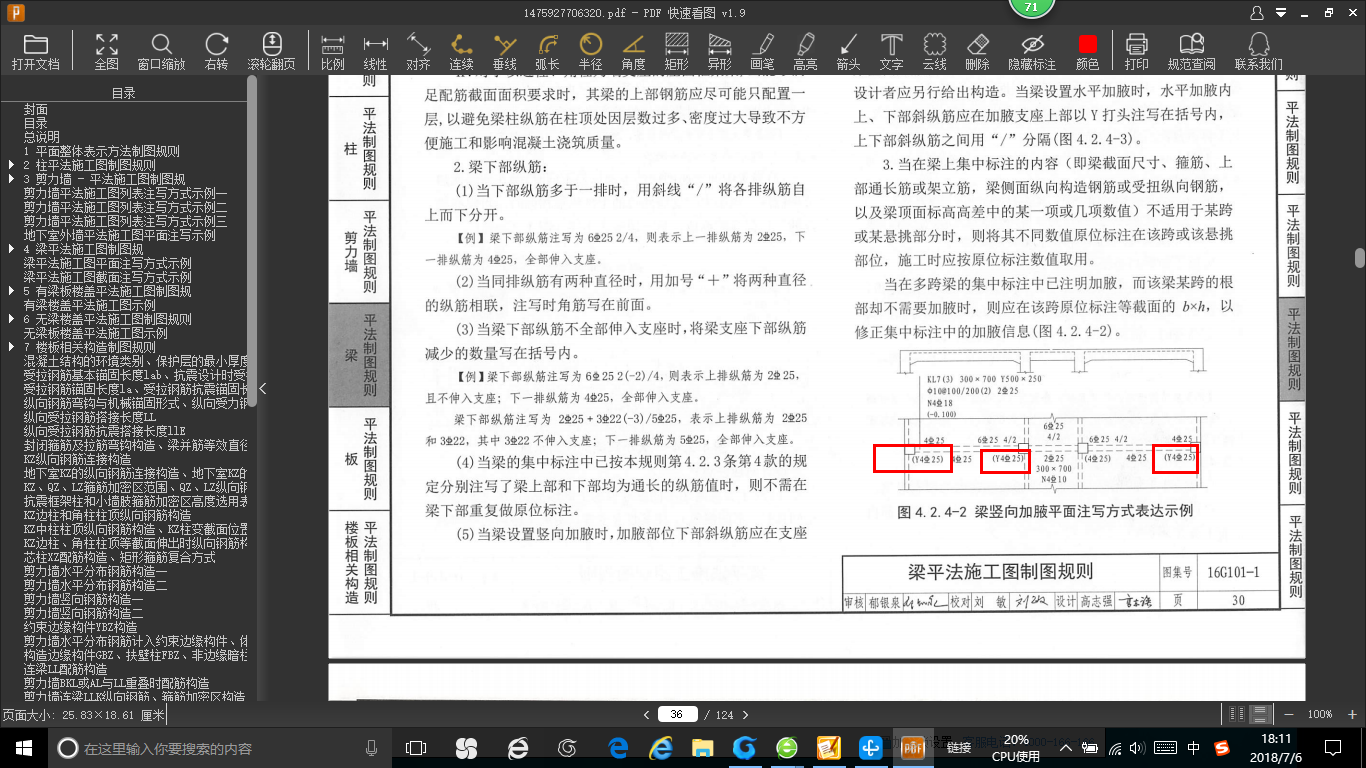Open 纵向受拉钢筋搭接长度LL bookmark
Image resolution: width=1366 pixels, height=768 pixels.
(90, 417)
